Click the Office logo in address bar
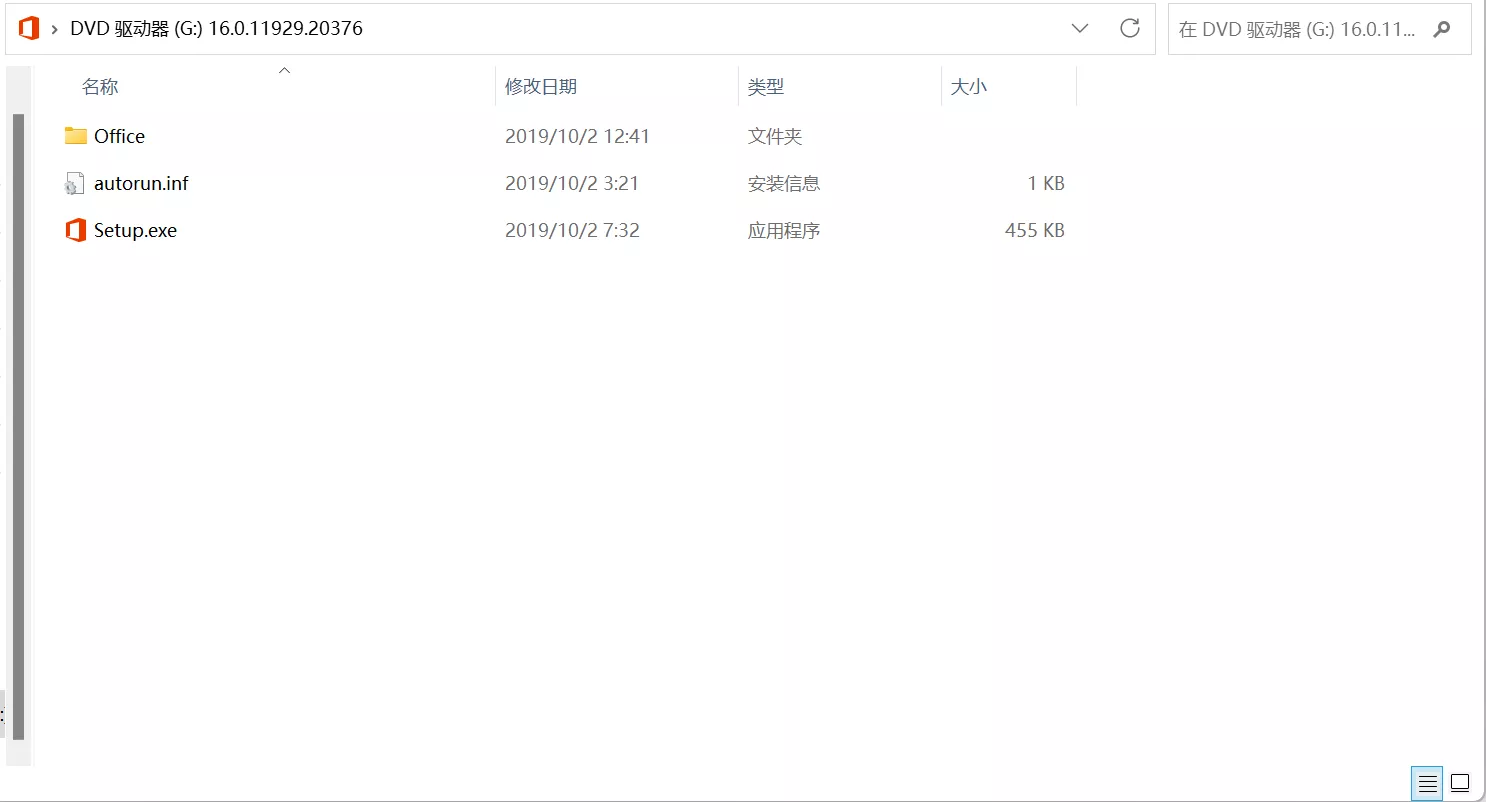 (x=29, y=29)
